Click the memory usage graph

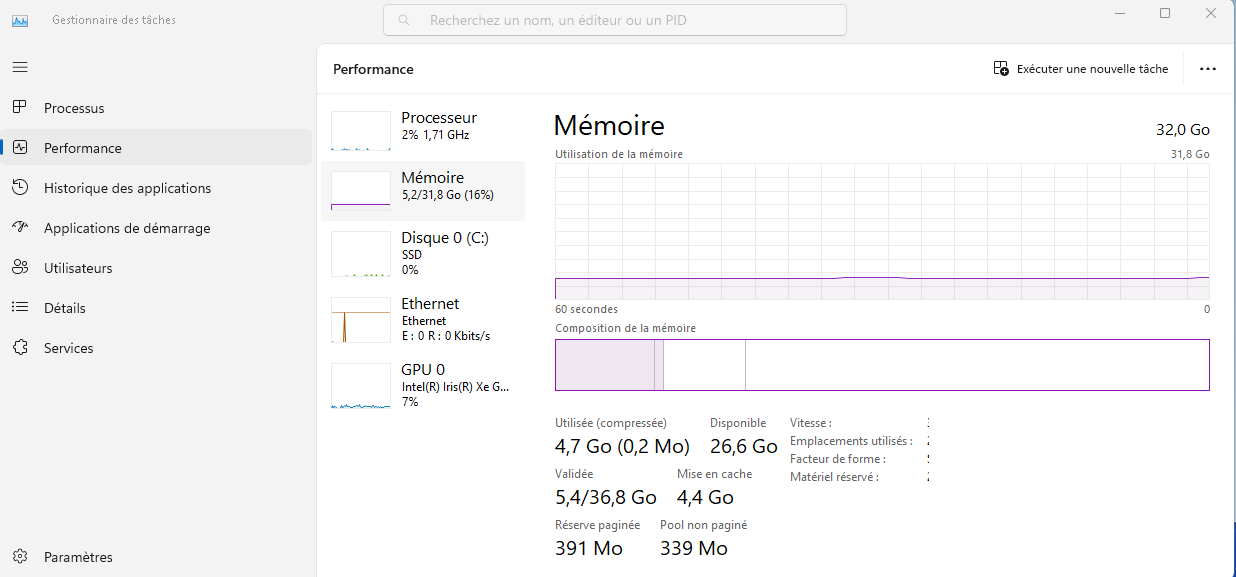click(x=882, y=231)
